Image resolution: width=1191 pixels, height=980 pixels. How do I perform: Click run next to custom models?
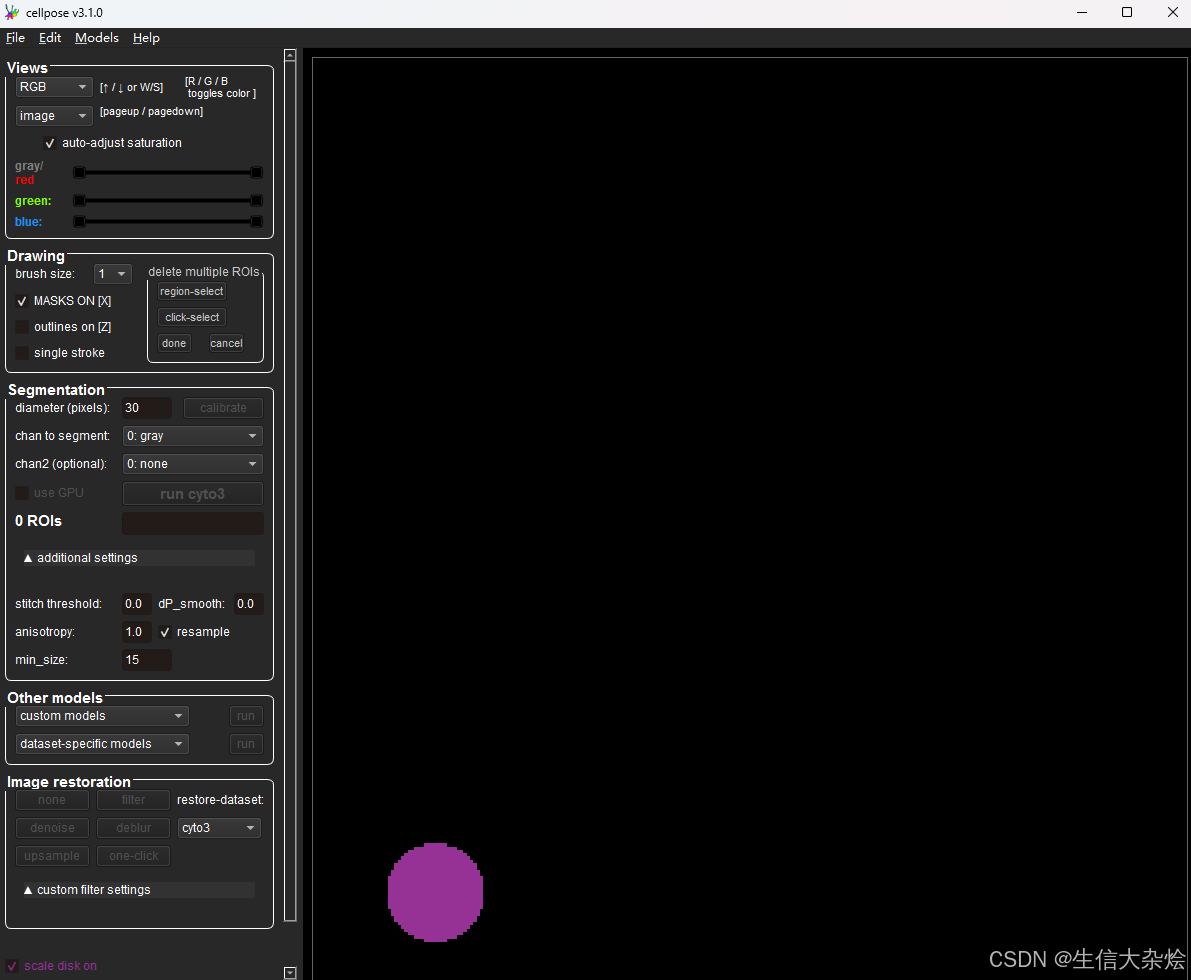coord(246,716)
